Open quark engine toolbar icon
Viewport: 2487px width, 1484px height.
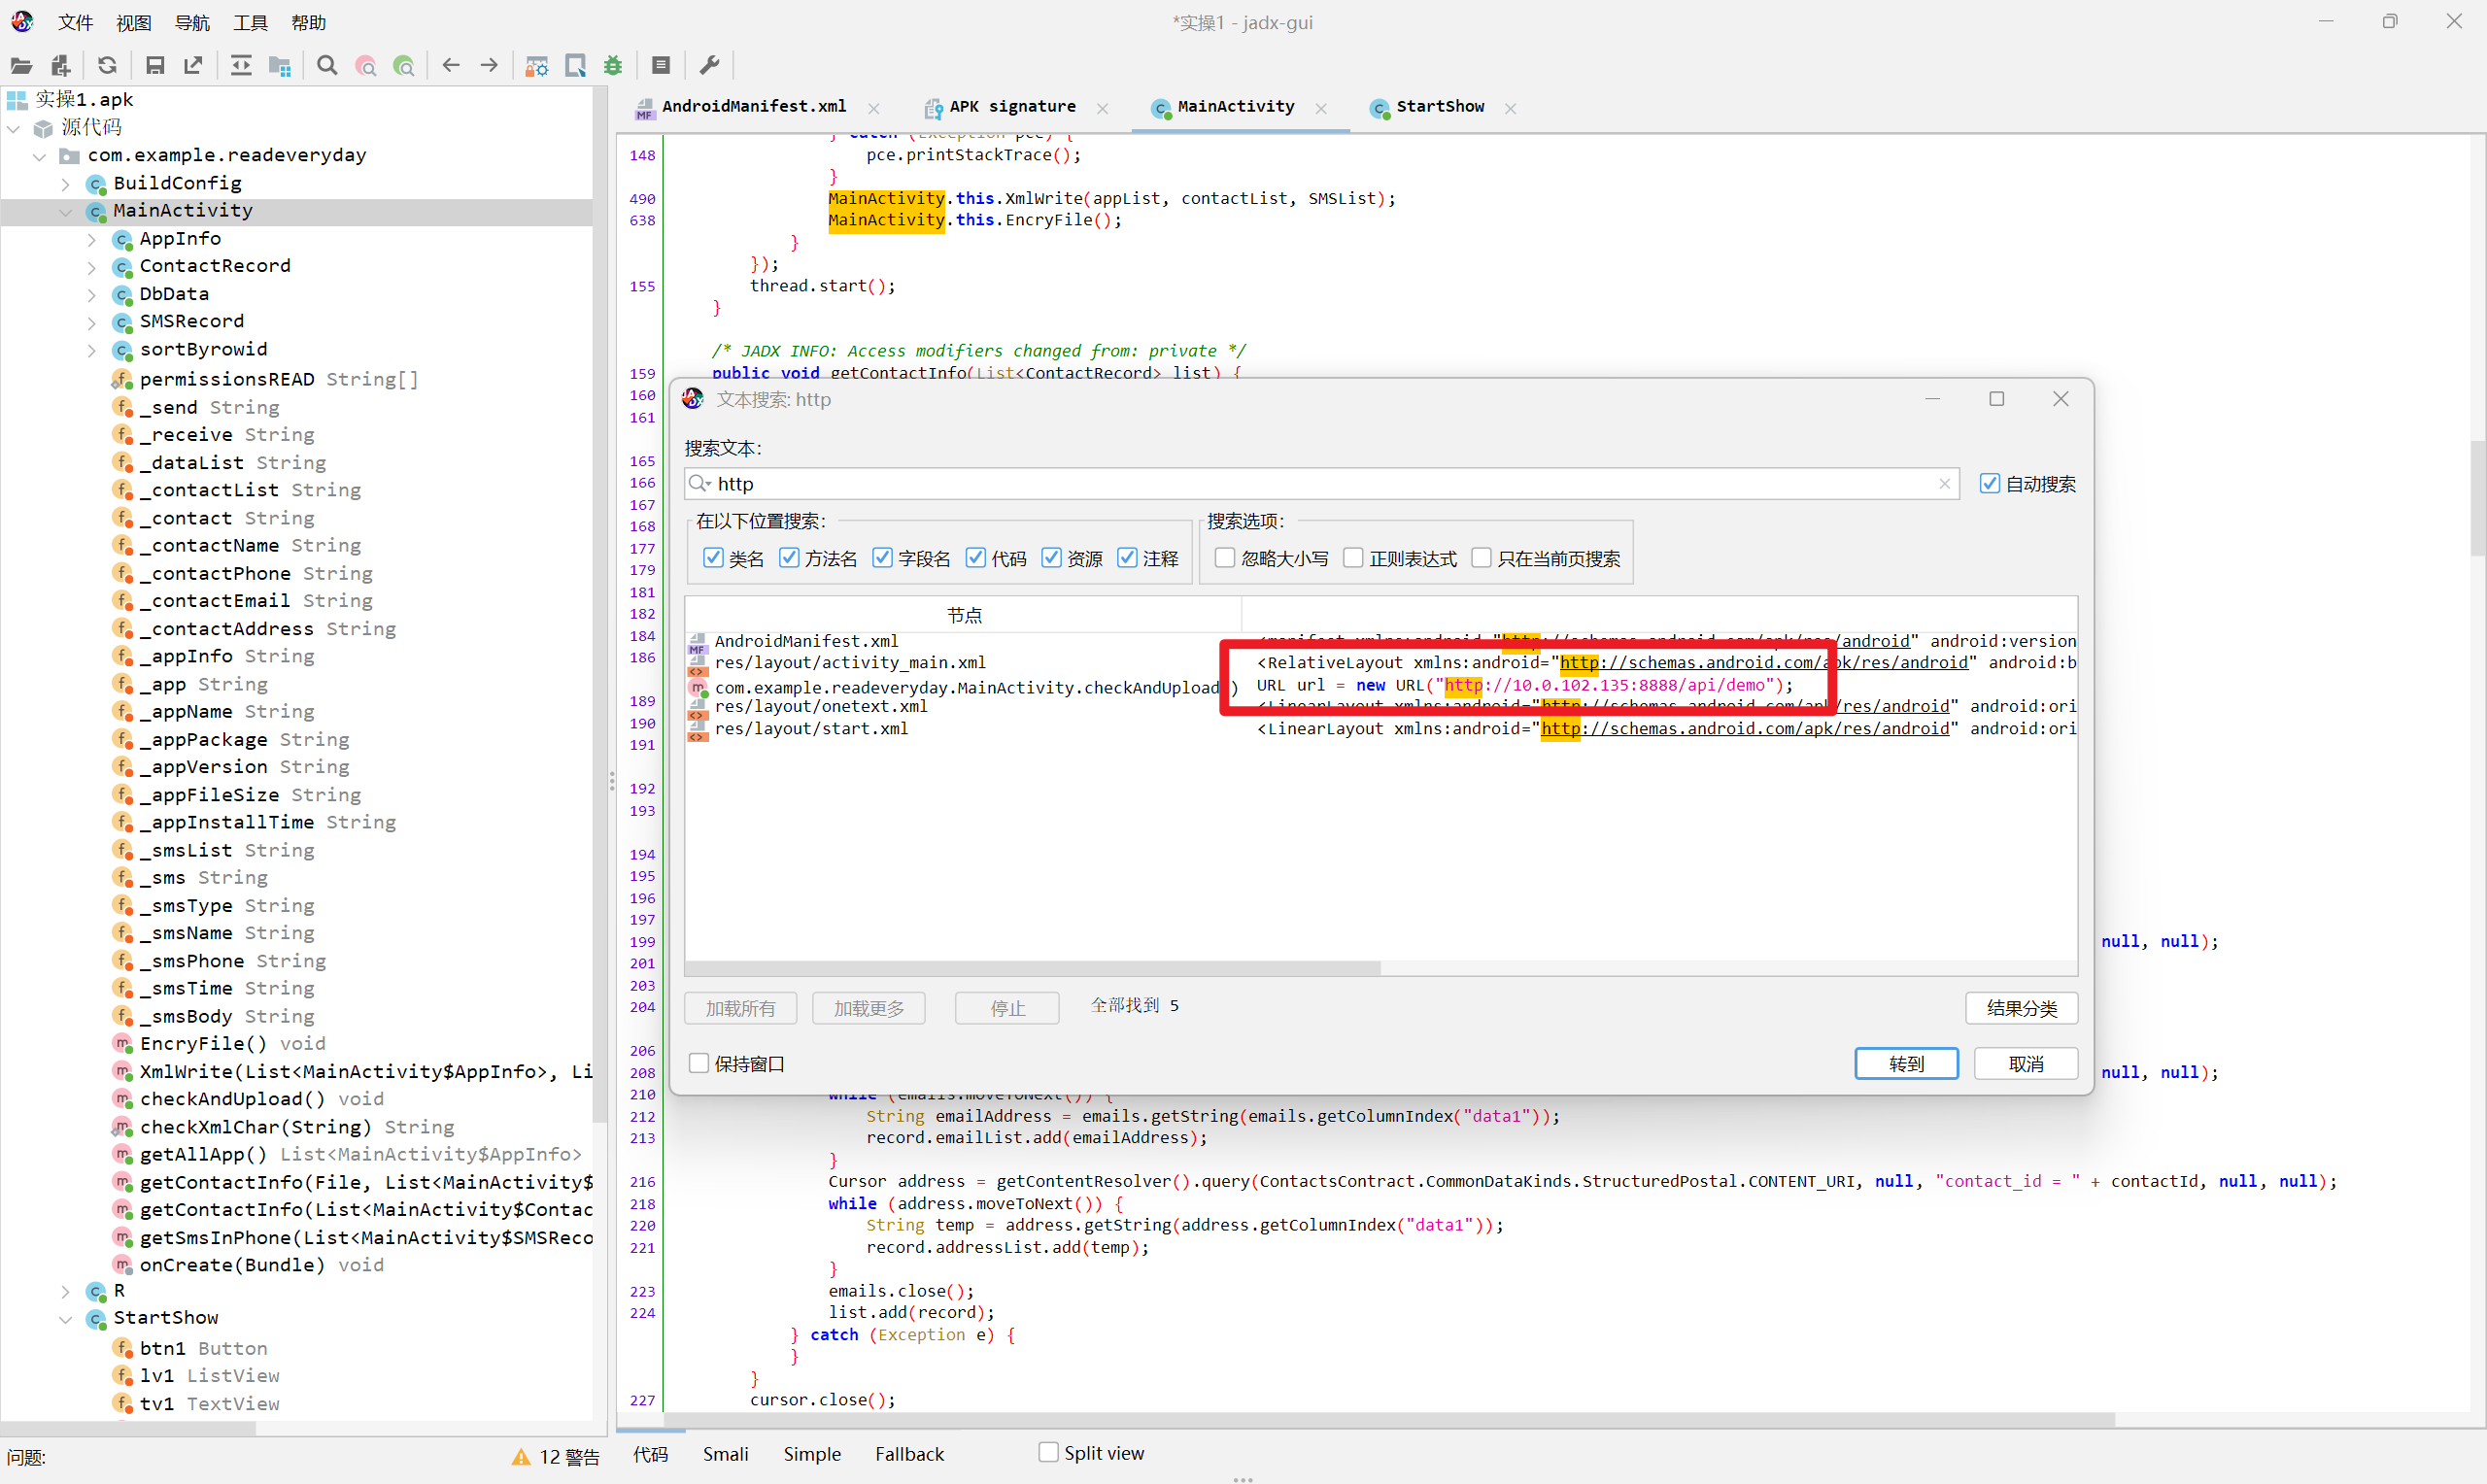[575, 66]
